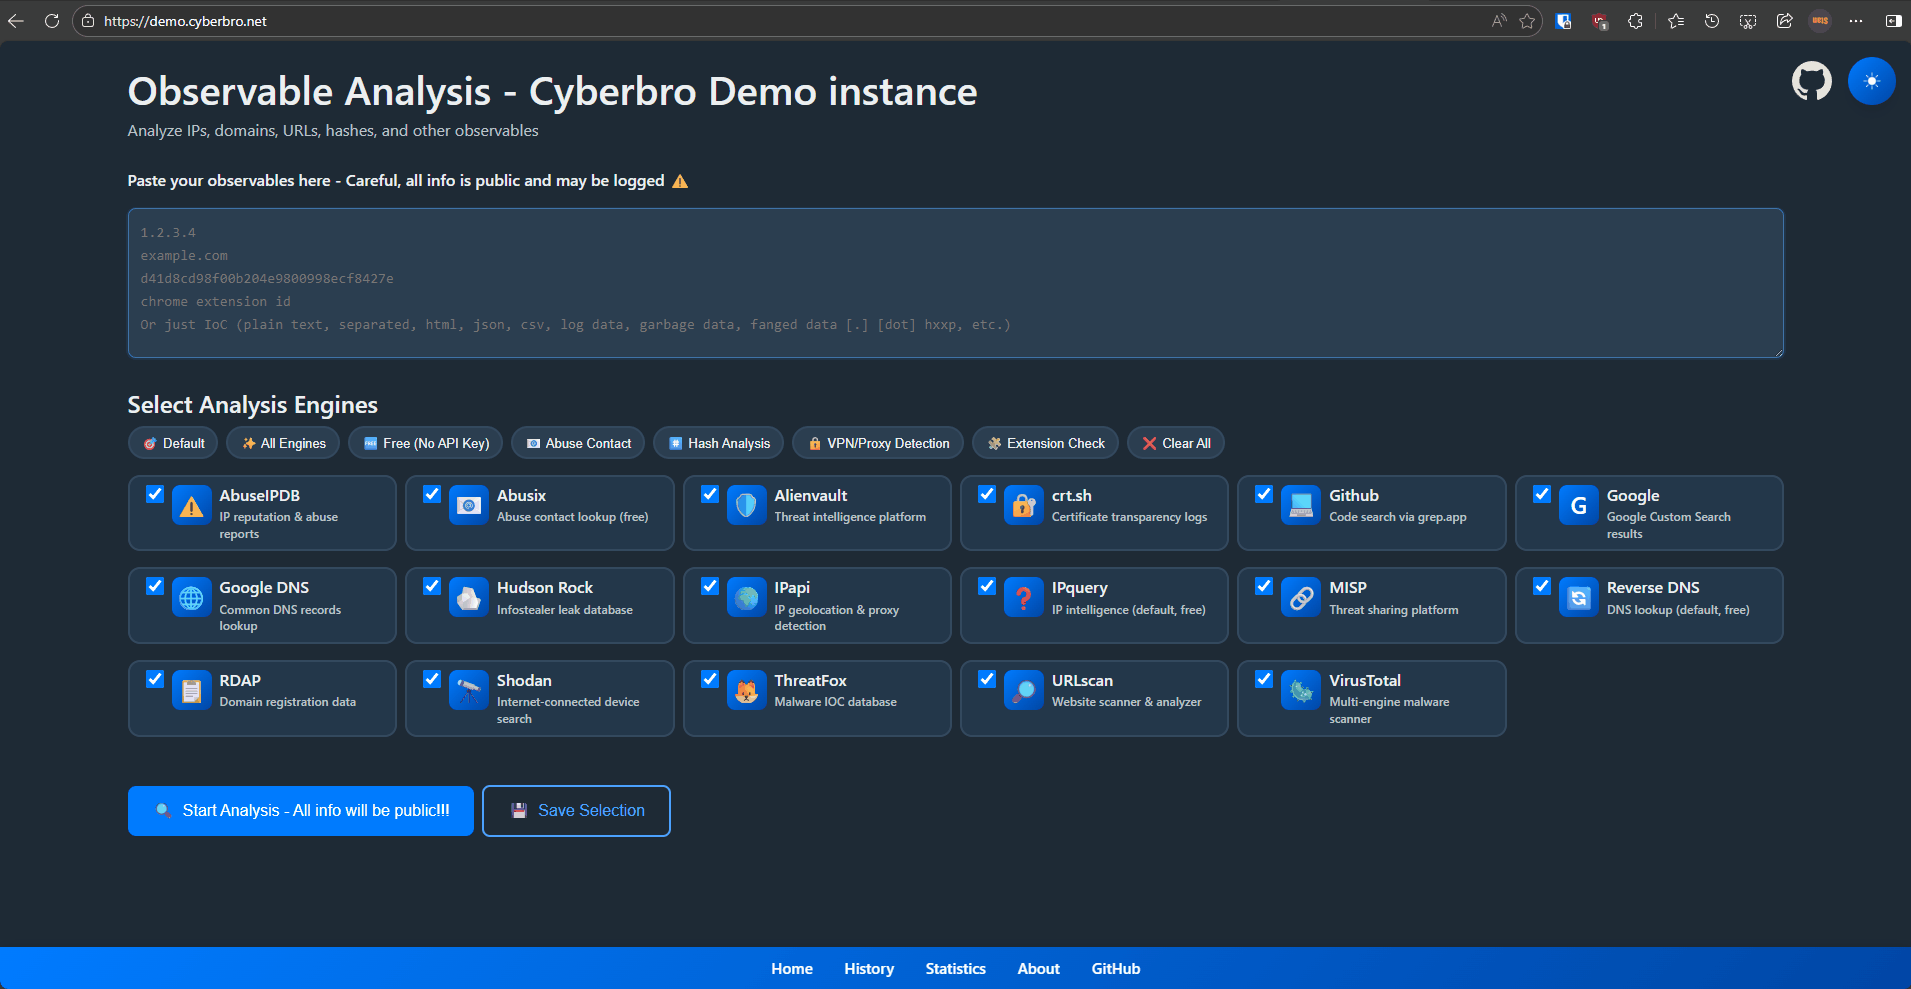Click the RDAP clipboard icon

click(x=191, y=690)
